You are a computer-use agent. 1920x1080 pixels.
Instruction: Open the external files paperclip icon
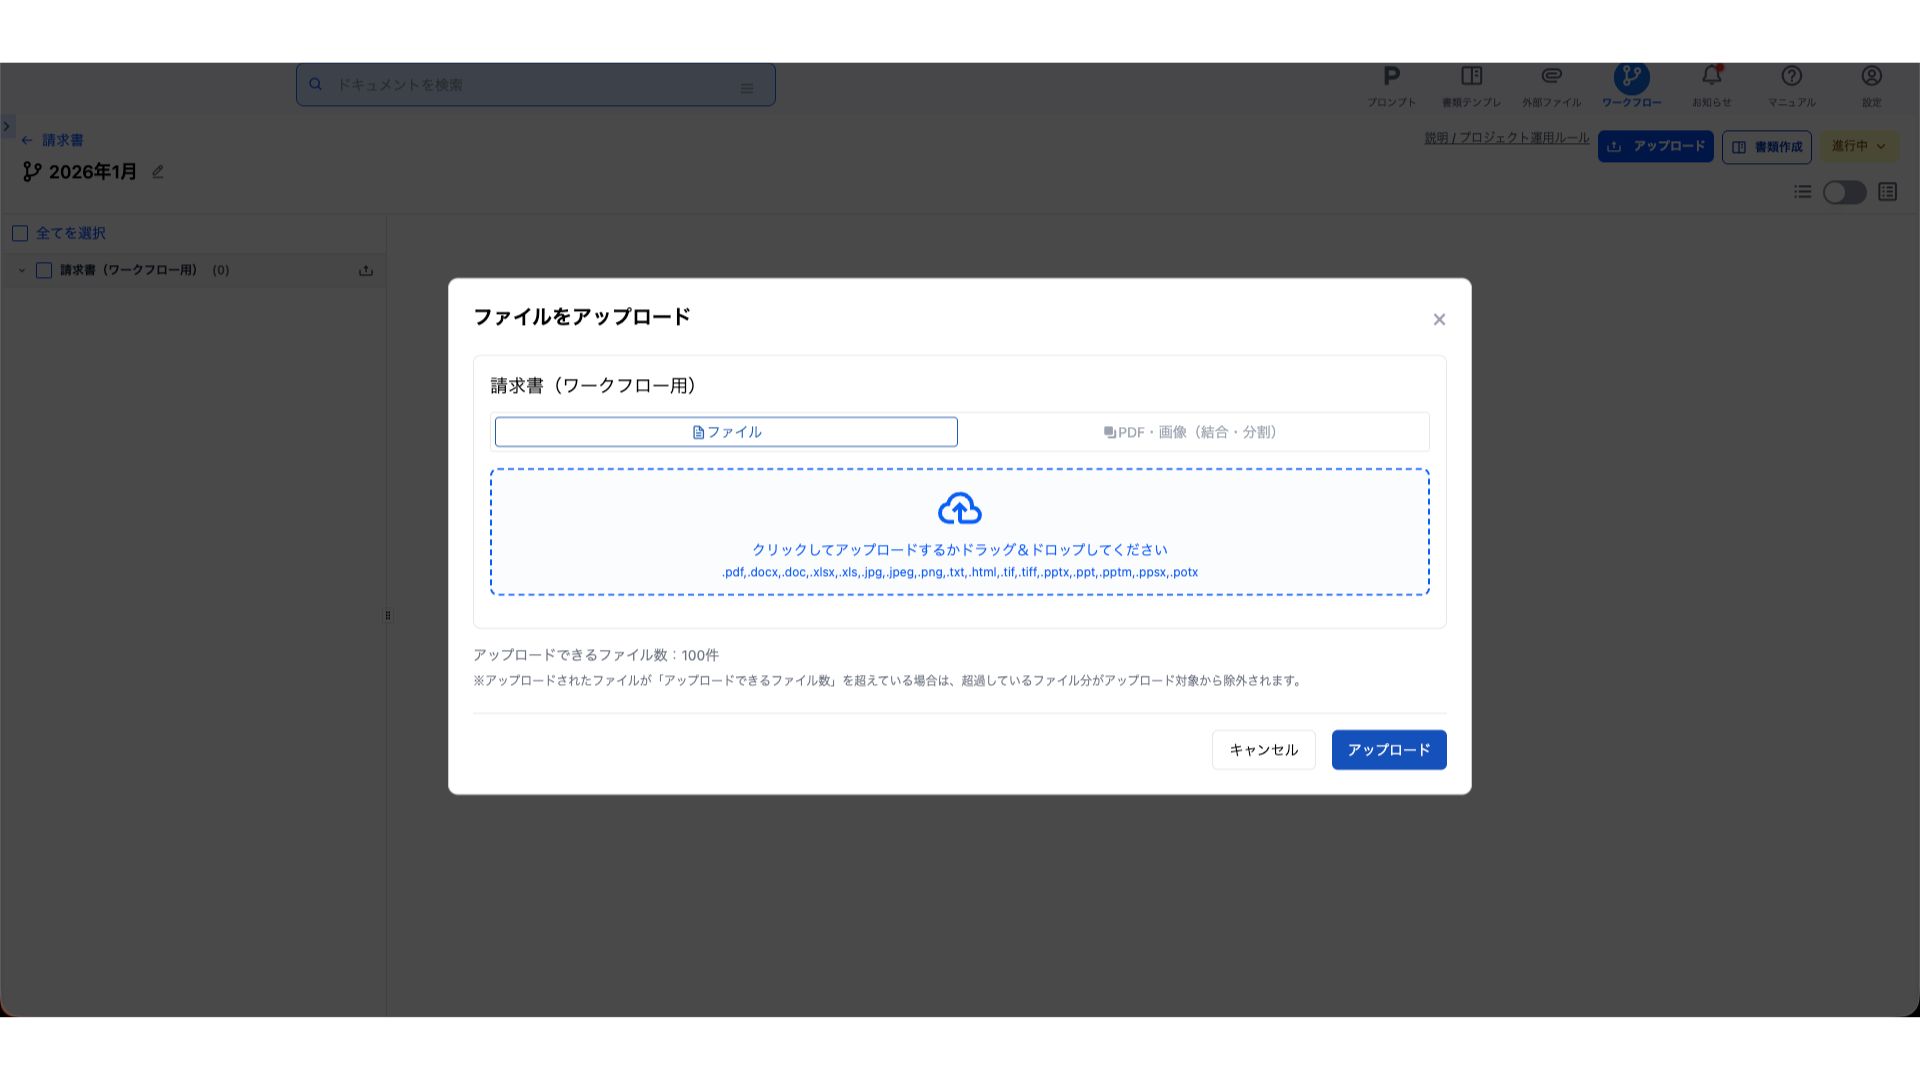(x=1551, y=77)
